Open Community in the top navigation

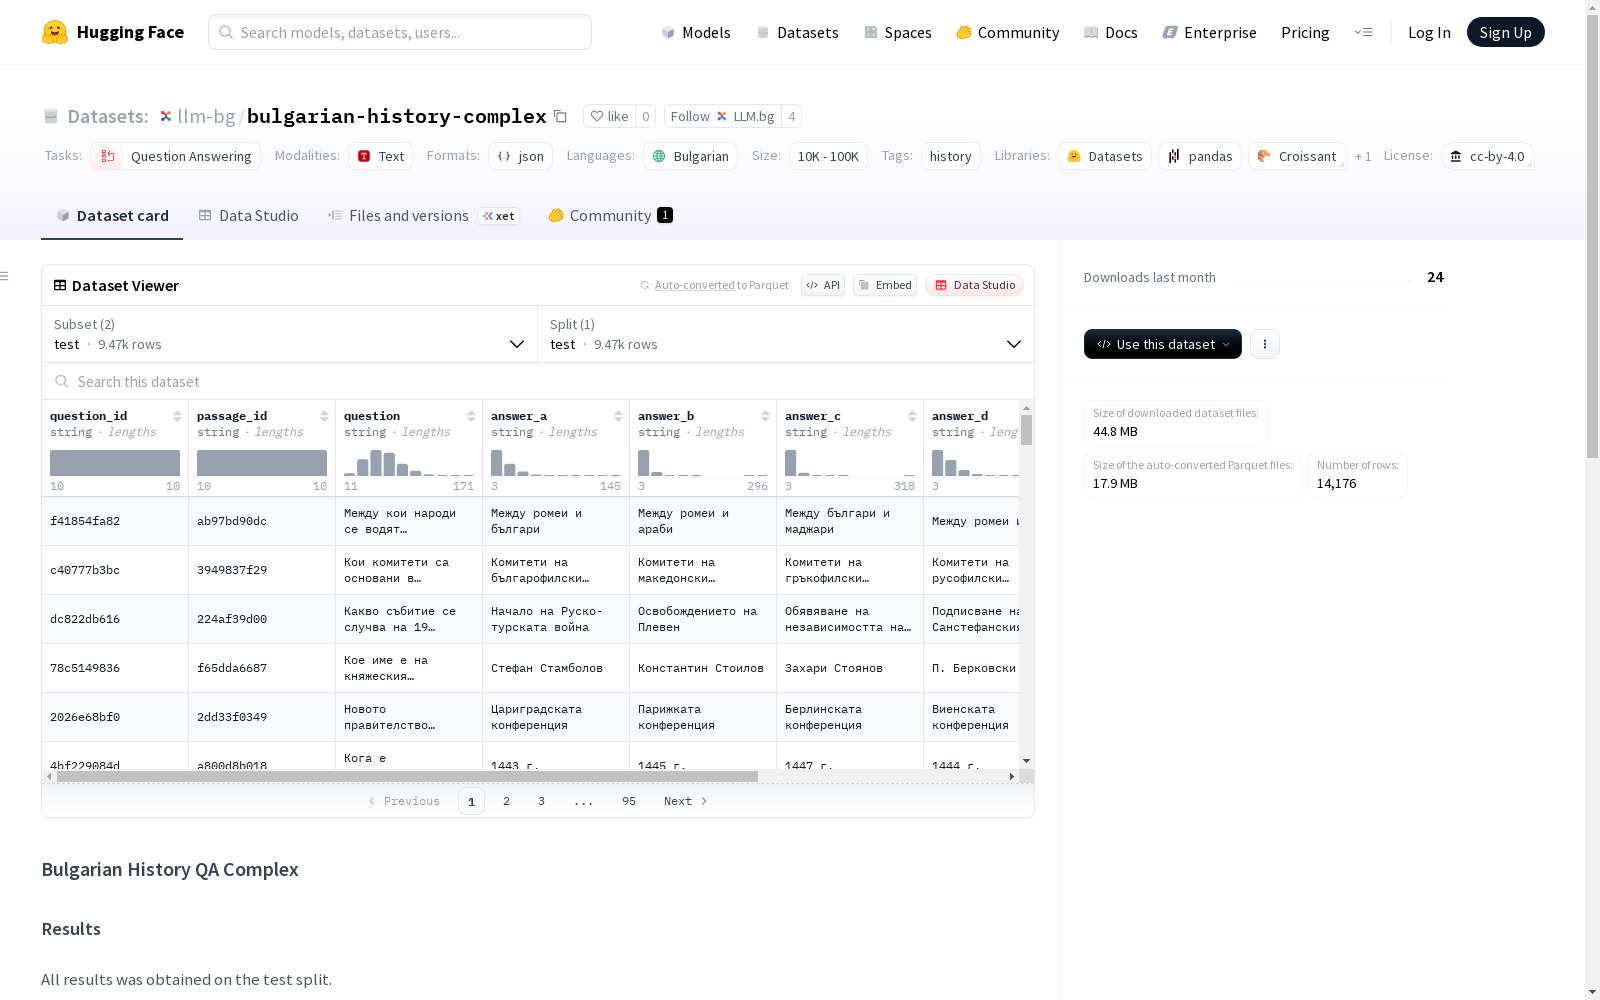click(1008, 32)
